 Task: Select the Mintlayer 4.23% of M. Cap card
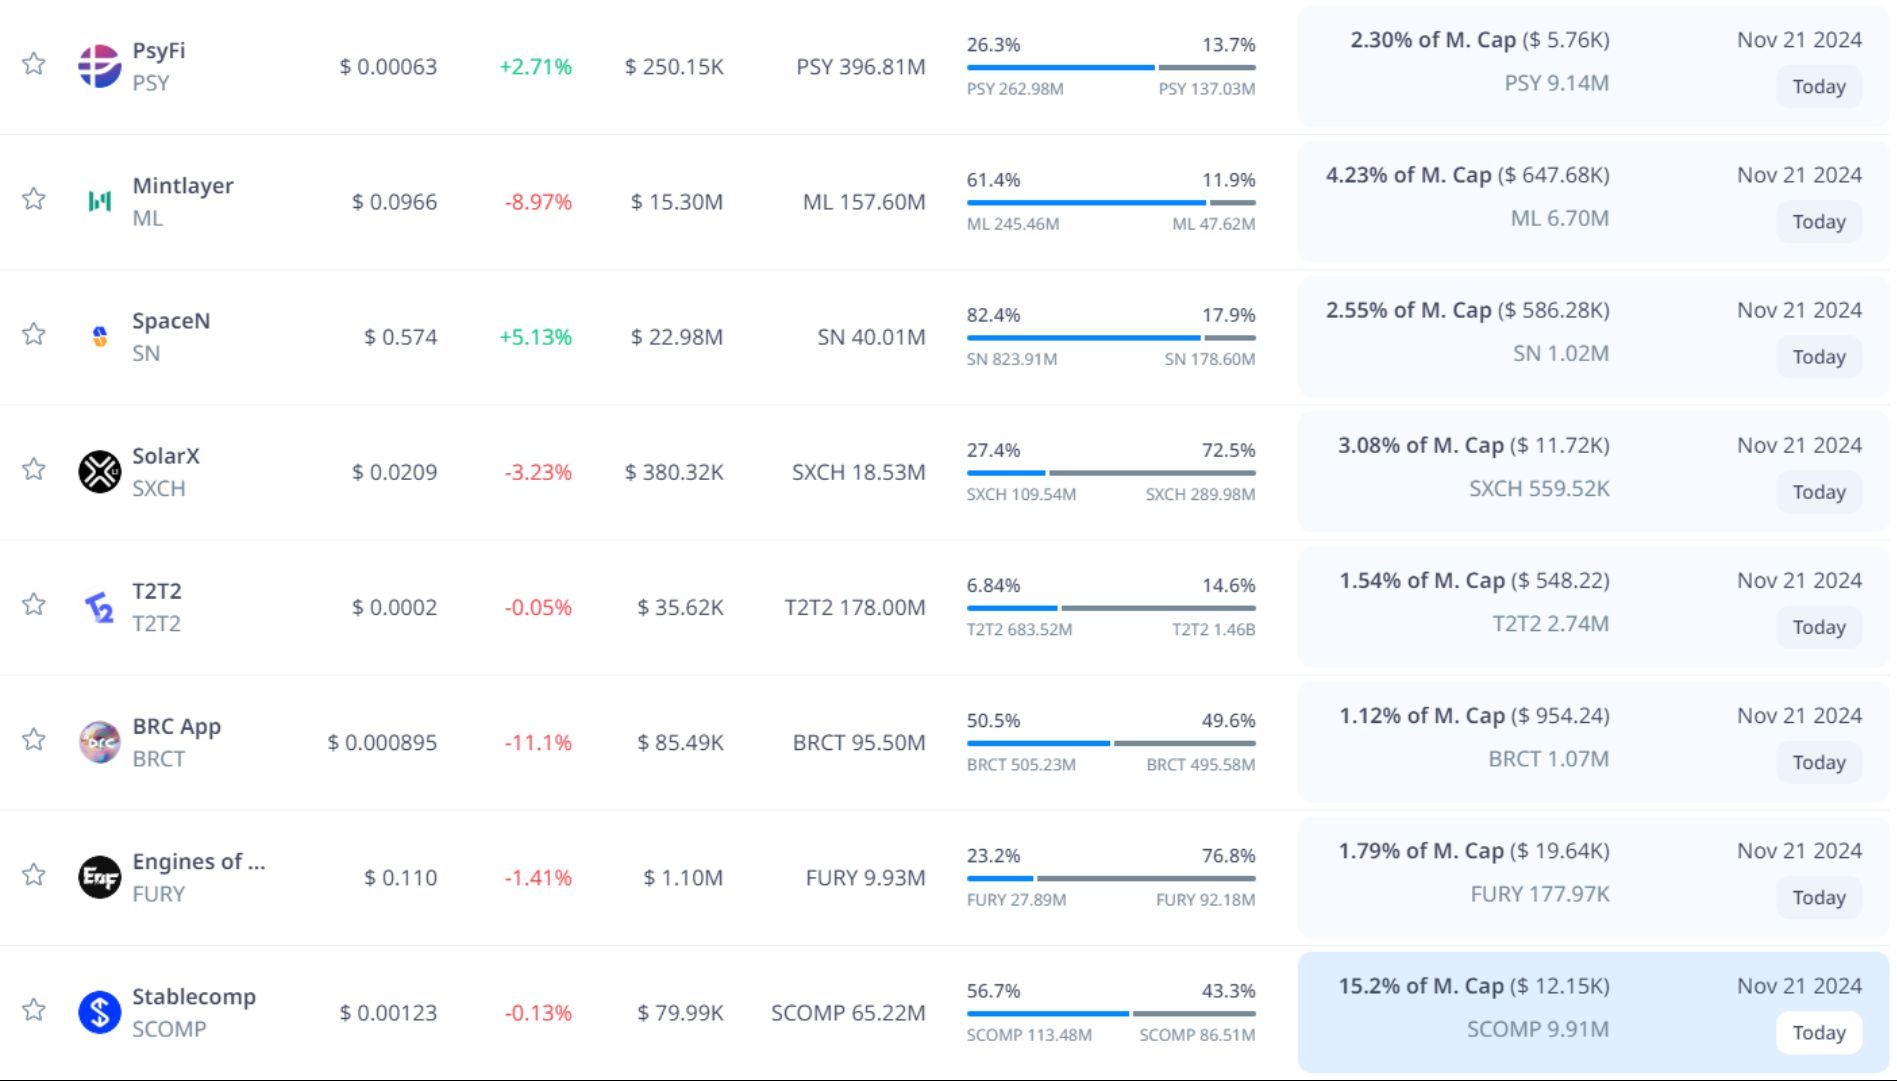1592,201
